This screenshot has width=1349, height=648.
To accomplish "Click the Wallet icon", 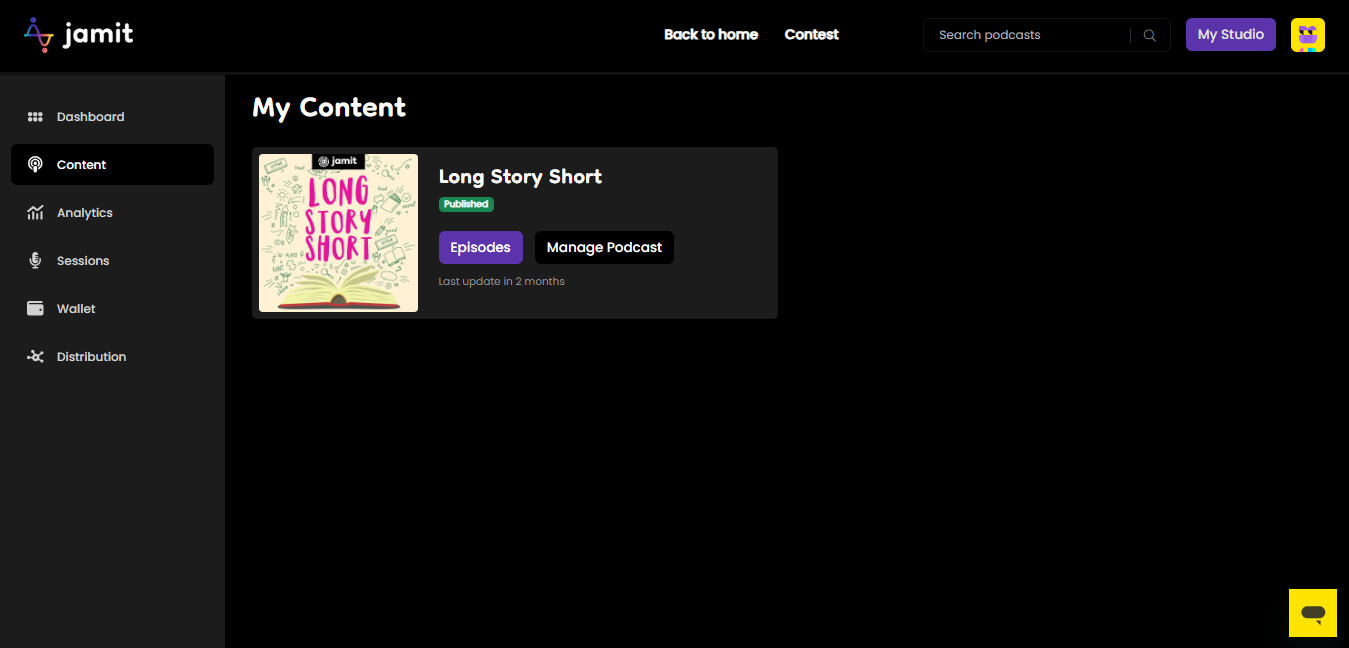I will pyautogui.click(x=35, y=309).
